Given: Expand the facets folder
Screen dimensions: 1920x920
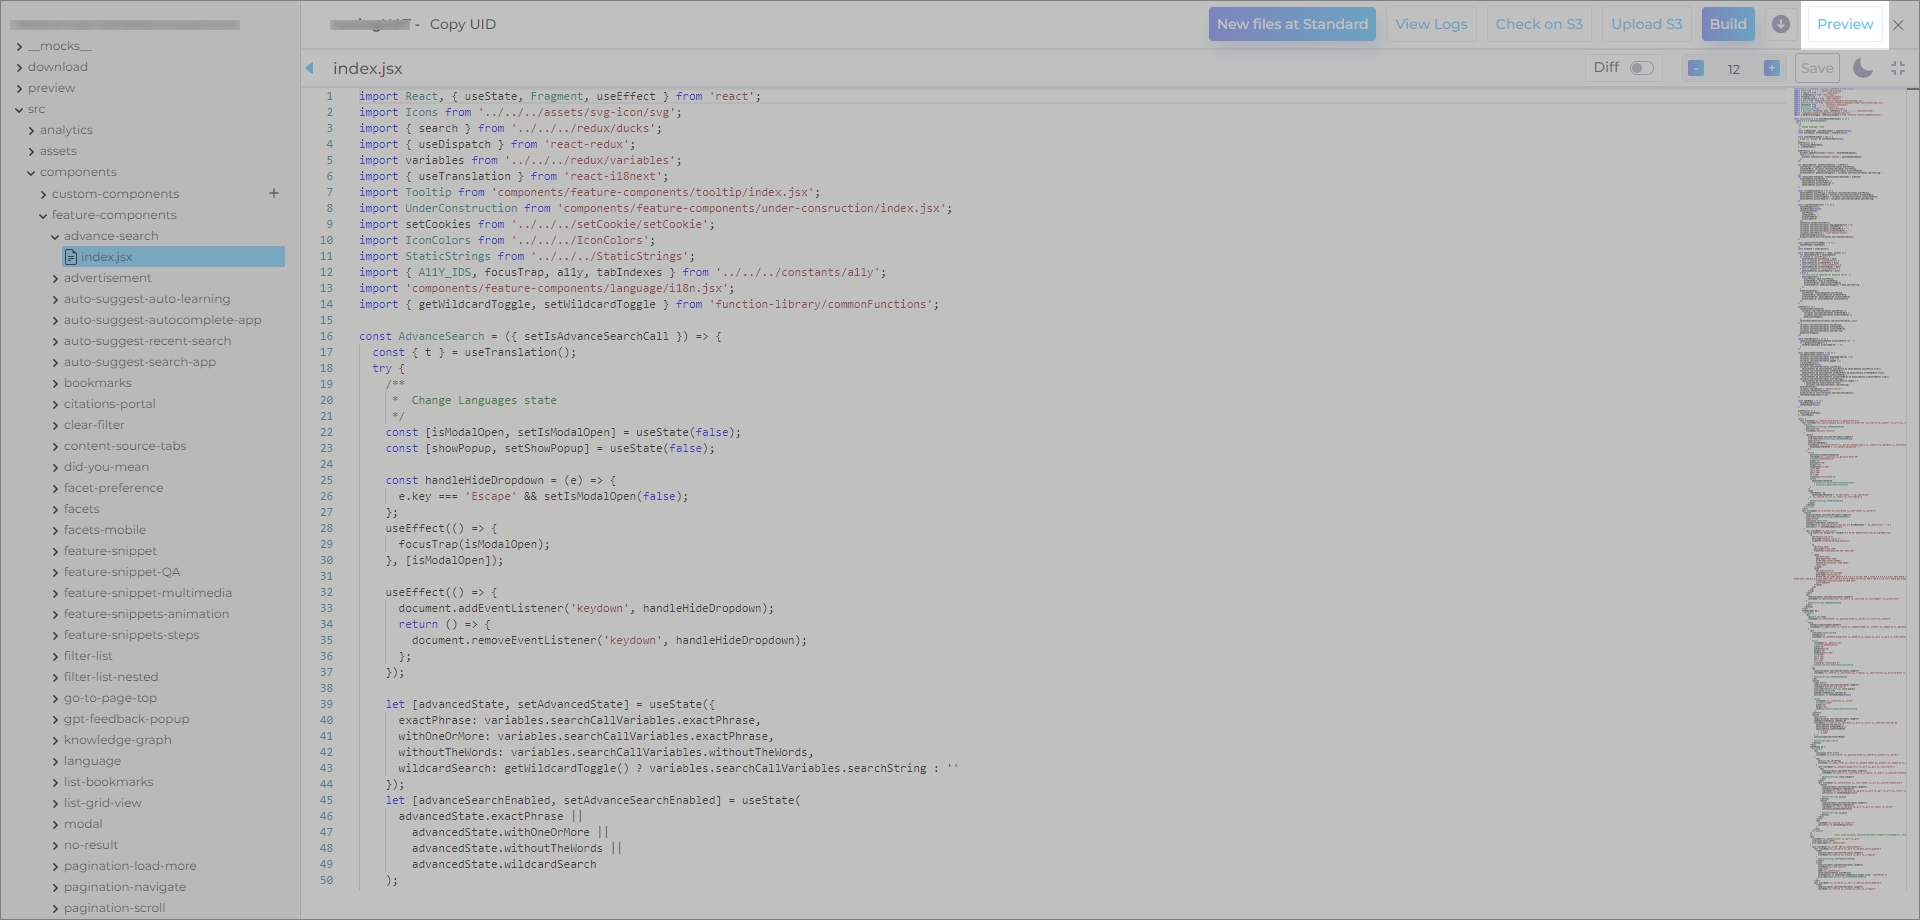Looking at the screenshot, I should click(x=81, y=509).
